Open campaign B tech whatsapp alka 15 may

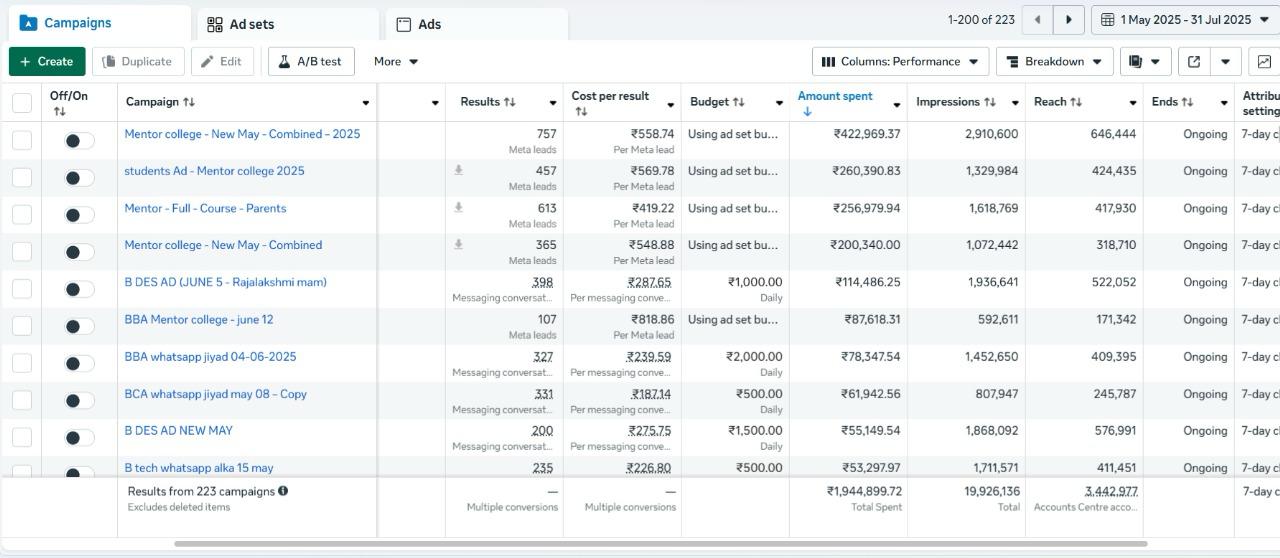click(x=199, y=467)
